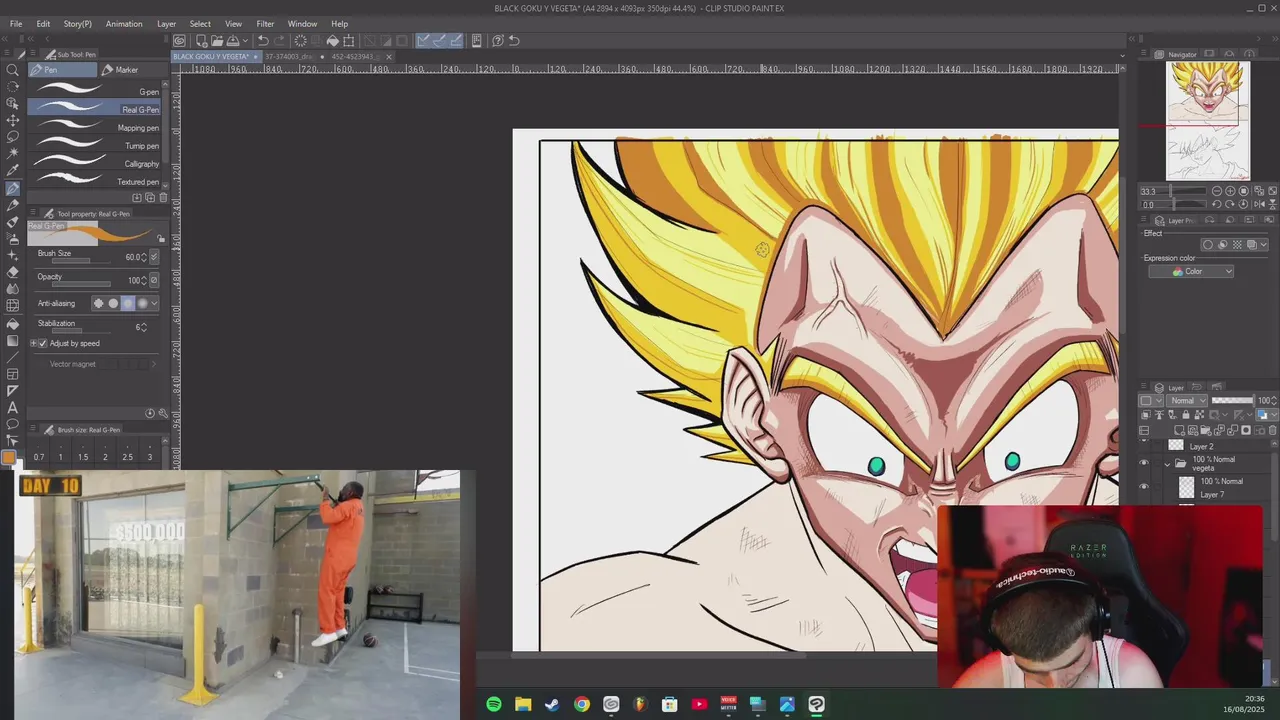Select the Eyedropper tool
The image size is (1280, 720).
pos(12,171)
